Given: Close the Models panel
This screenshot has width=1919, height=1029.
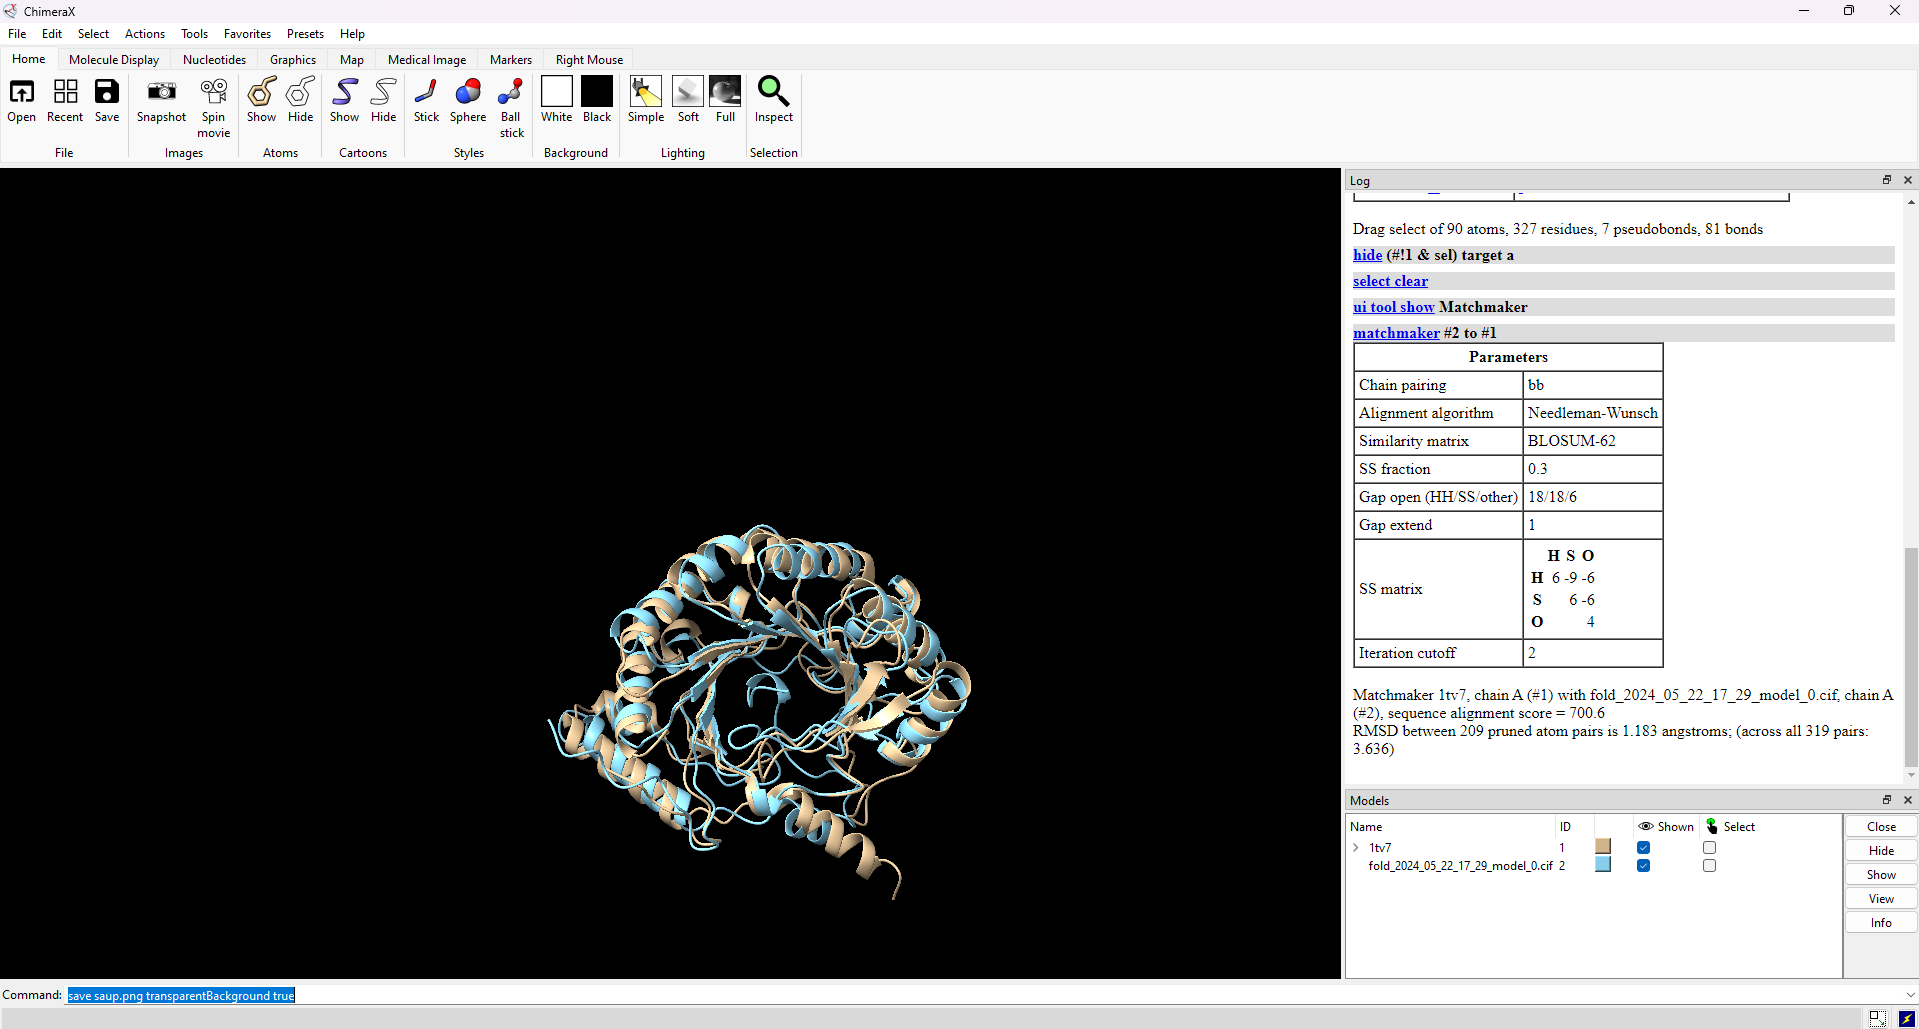Looking at the screenshot, I should pyautogui.click(x=1908, y=800).
